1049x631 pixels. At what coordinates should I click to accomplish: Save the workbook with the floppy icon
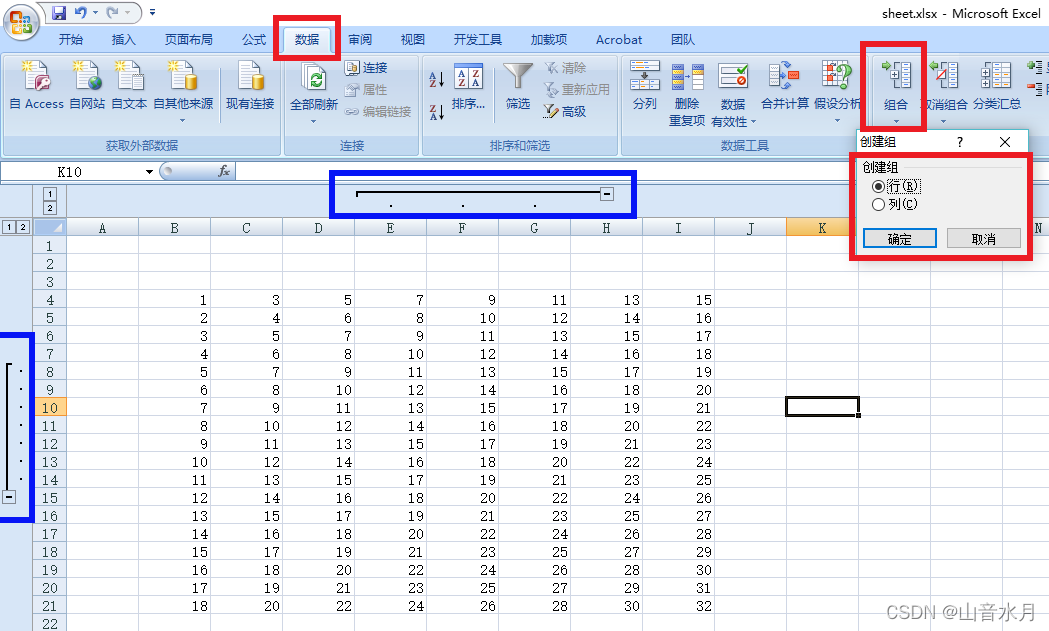59,12
